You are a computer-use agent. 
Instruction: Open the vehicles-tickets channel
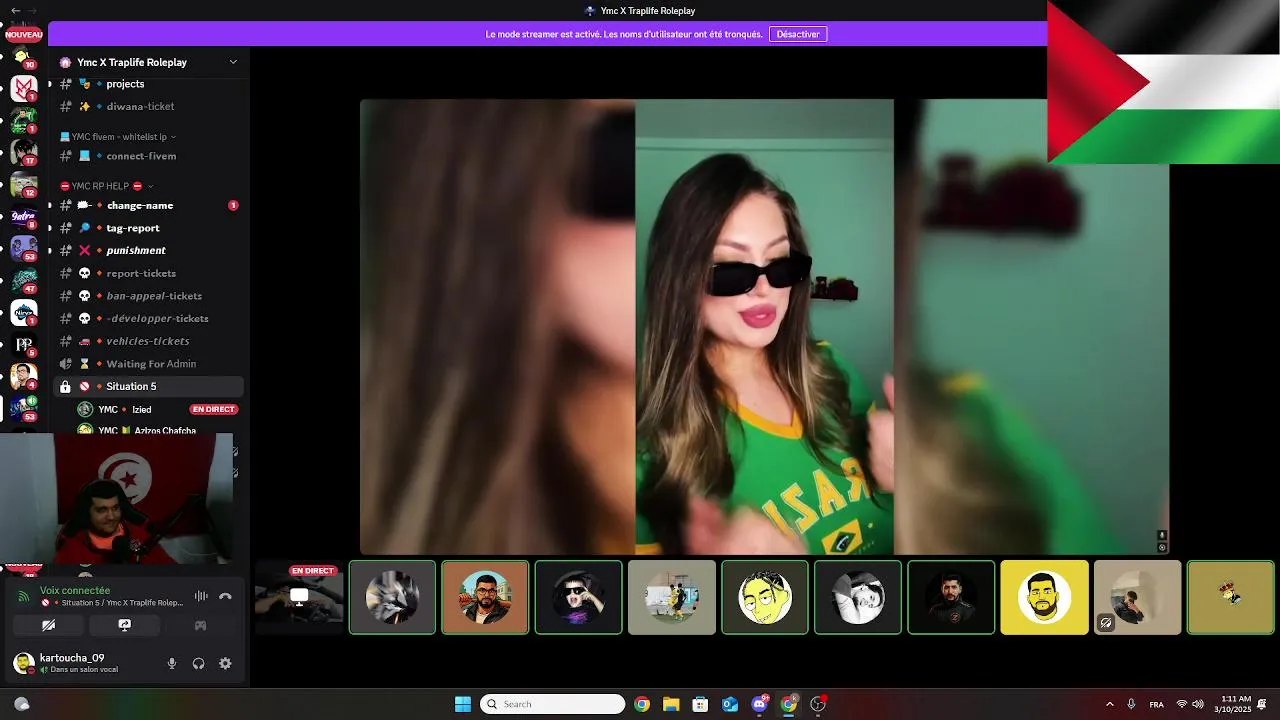pos(148,341)
